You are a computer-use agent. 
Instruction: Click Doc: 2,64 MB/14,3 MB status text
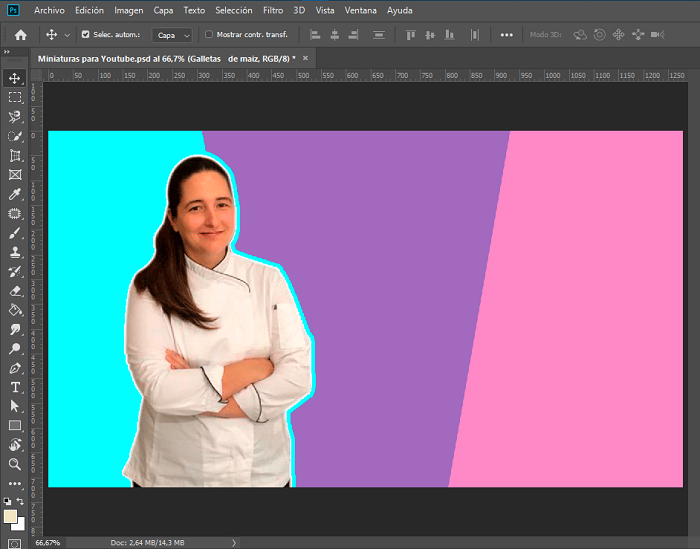tap(147, 543)
